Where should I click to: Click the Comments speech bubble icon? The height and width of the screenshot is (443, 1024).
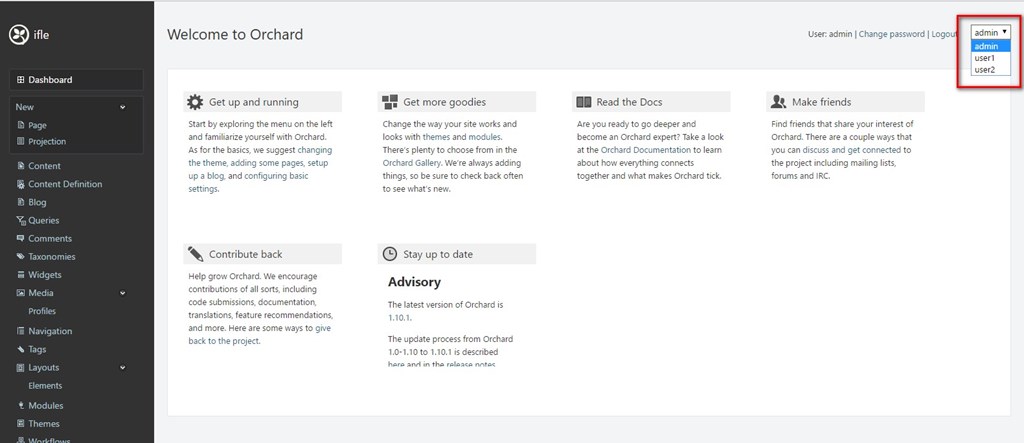click(20, 239)
